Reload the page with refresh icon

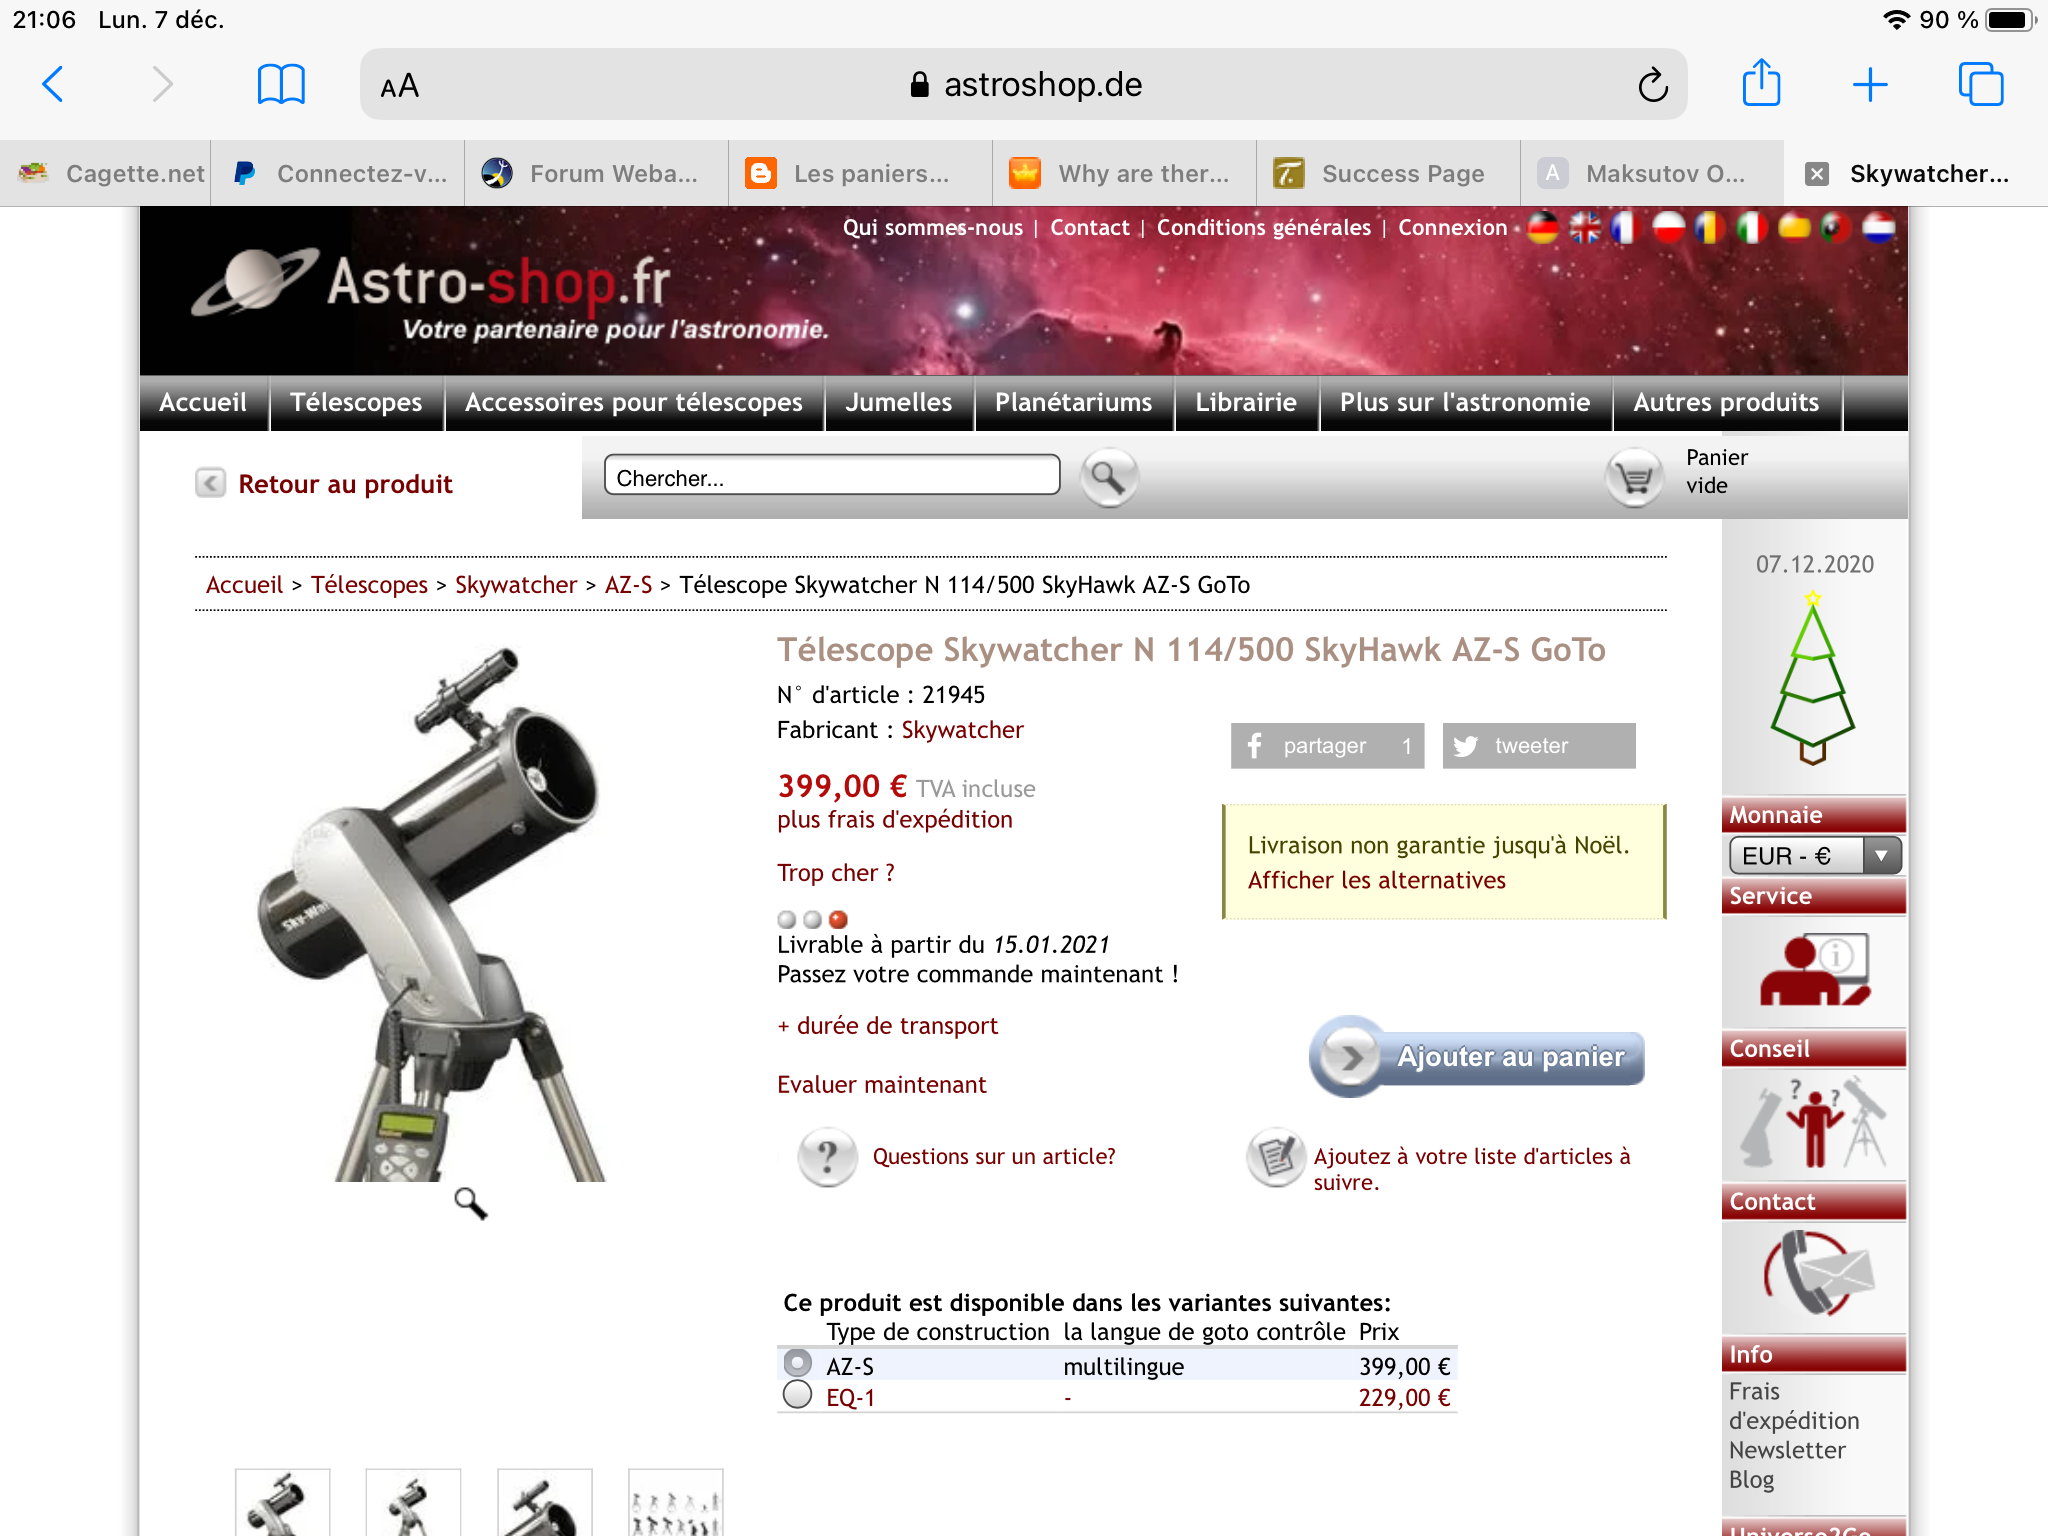pyautogui.click(x=1652, y=85)
